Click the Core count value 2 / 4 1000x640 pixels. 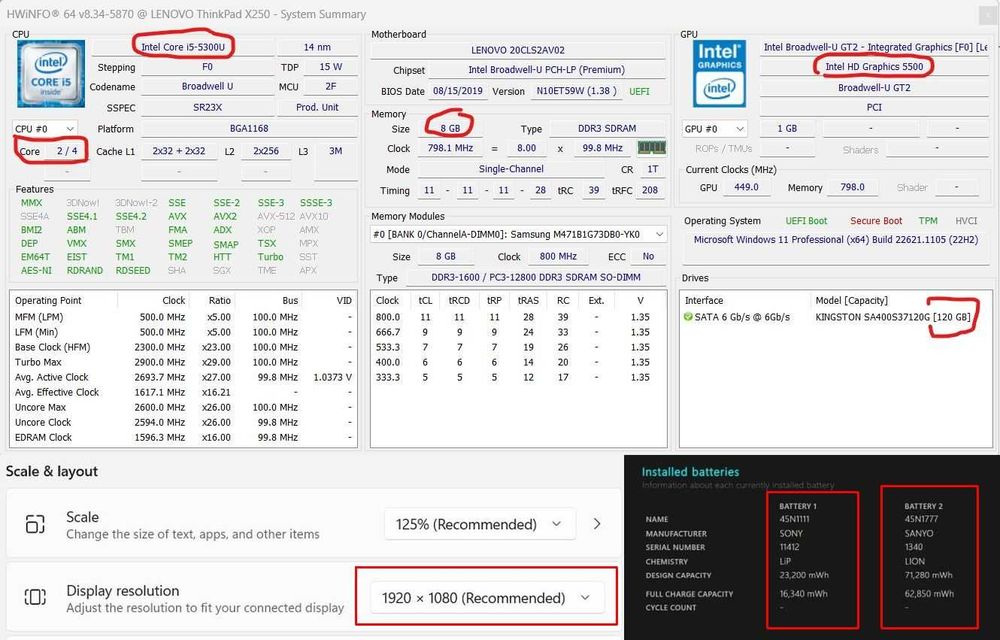click(67, 151)
